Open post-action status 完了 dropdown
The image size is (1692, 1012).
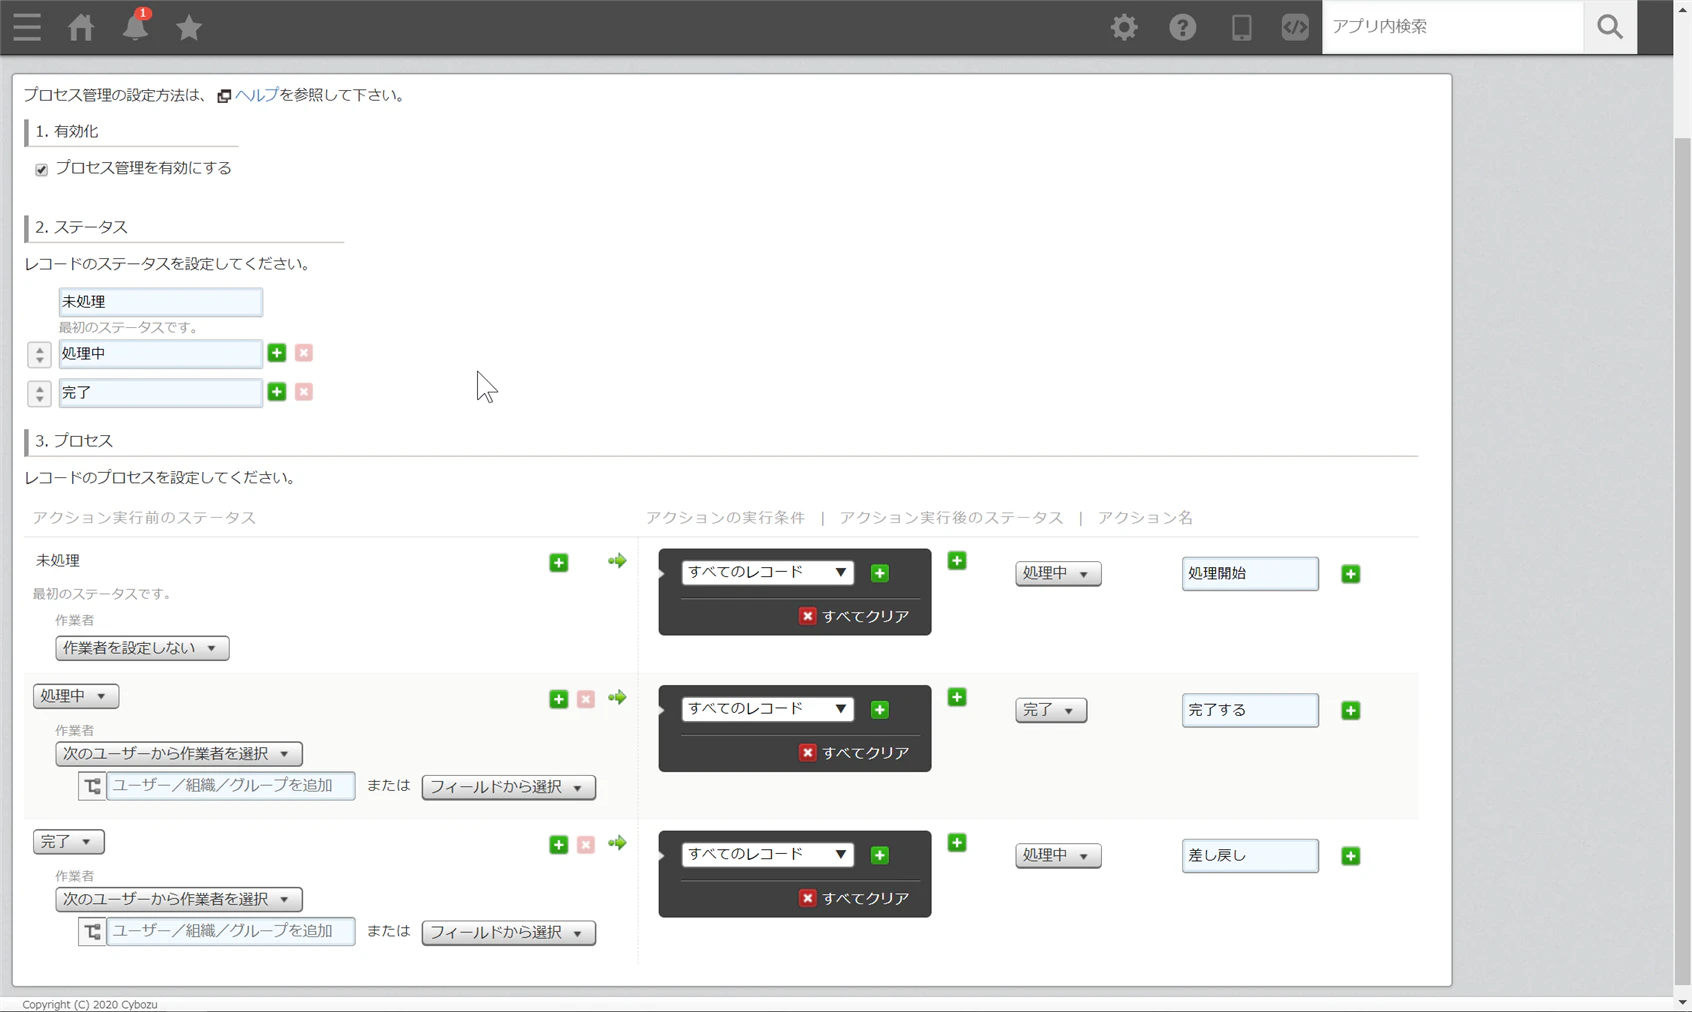pyautogui.click(x=1051, y=710)
